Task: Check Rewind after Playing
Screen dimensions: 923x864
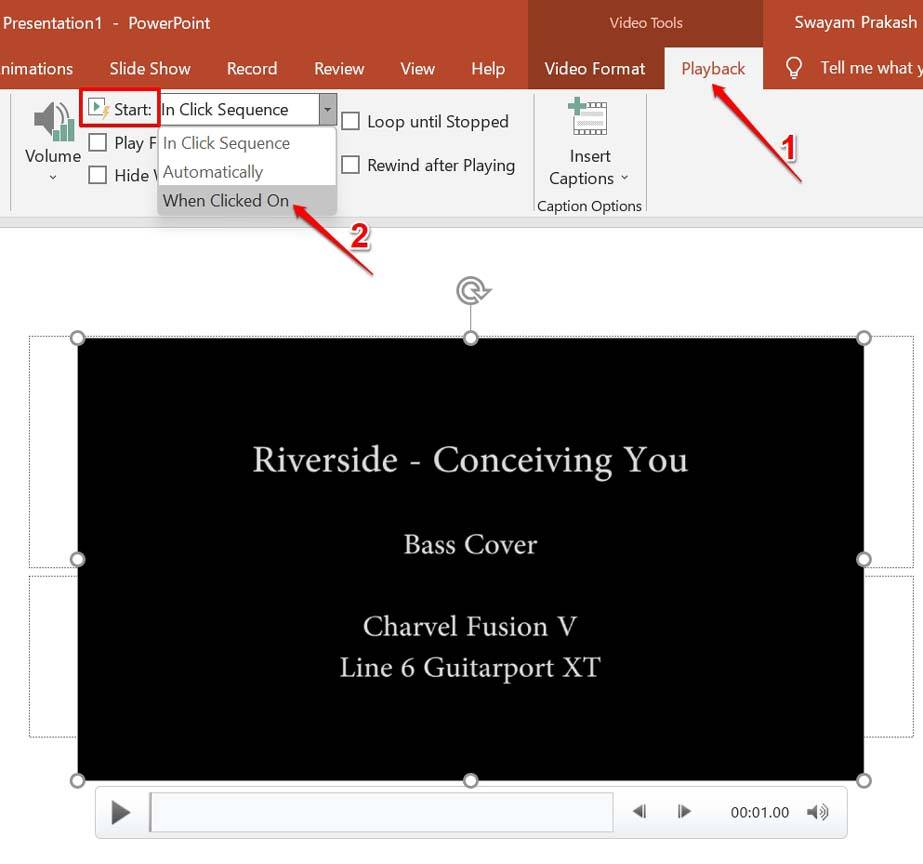Action: [350, 165]
